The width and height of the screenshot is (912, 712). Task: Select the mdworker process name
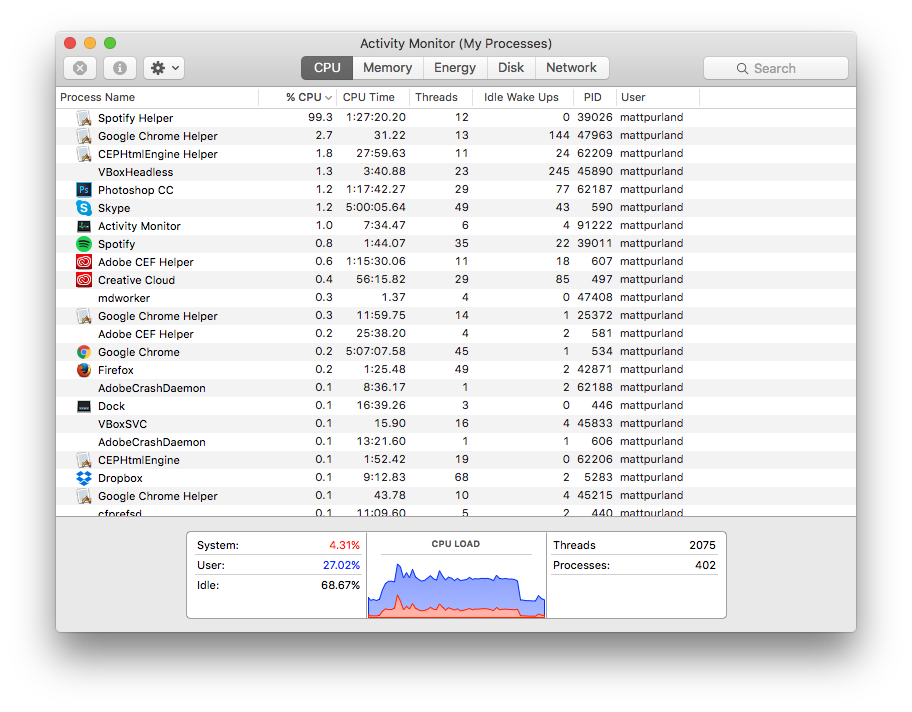(x=124, y=298)
